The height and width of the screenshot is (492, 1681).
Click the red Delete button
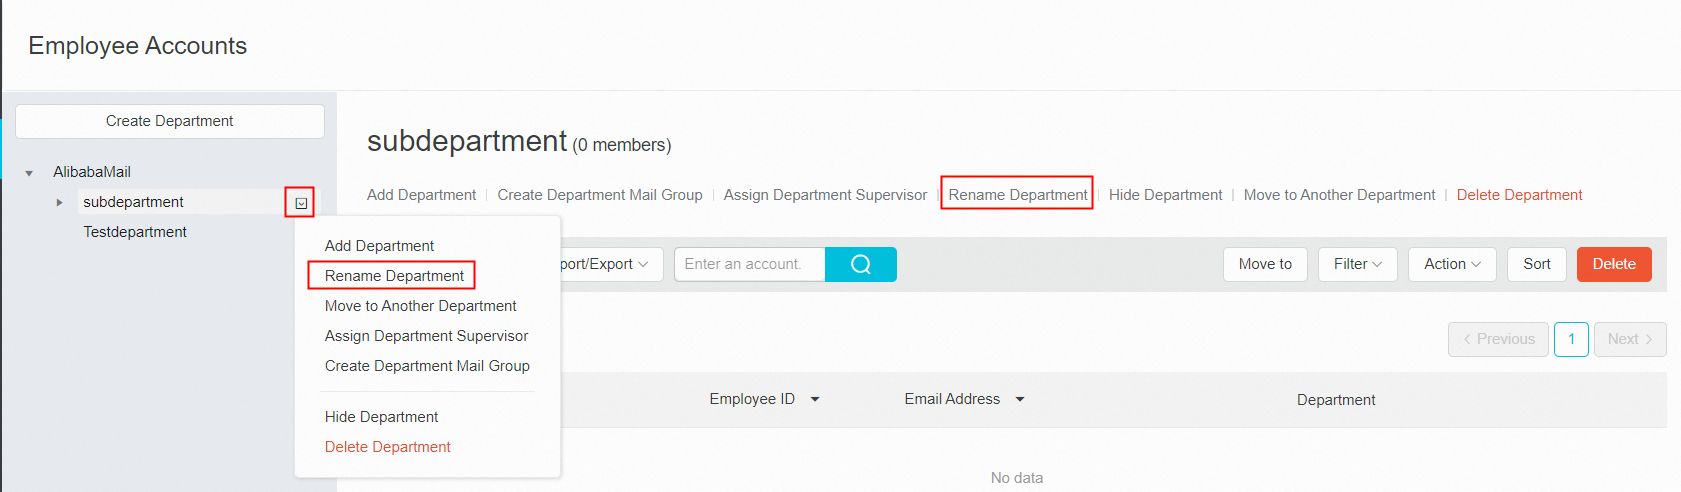click(x=1614, y=264)
